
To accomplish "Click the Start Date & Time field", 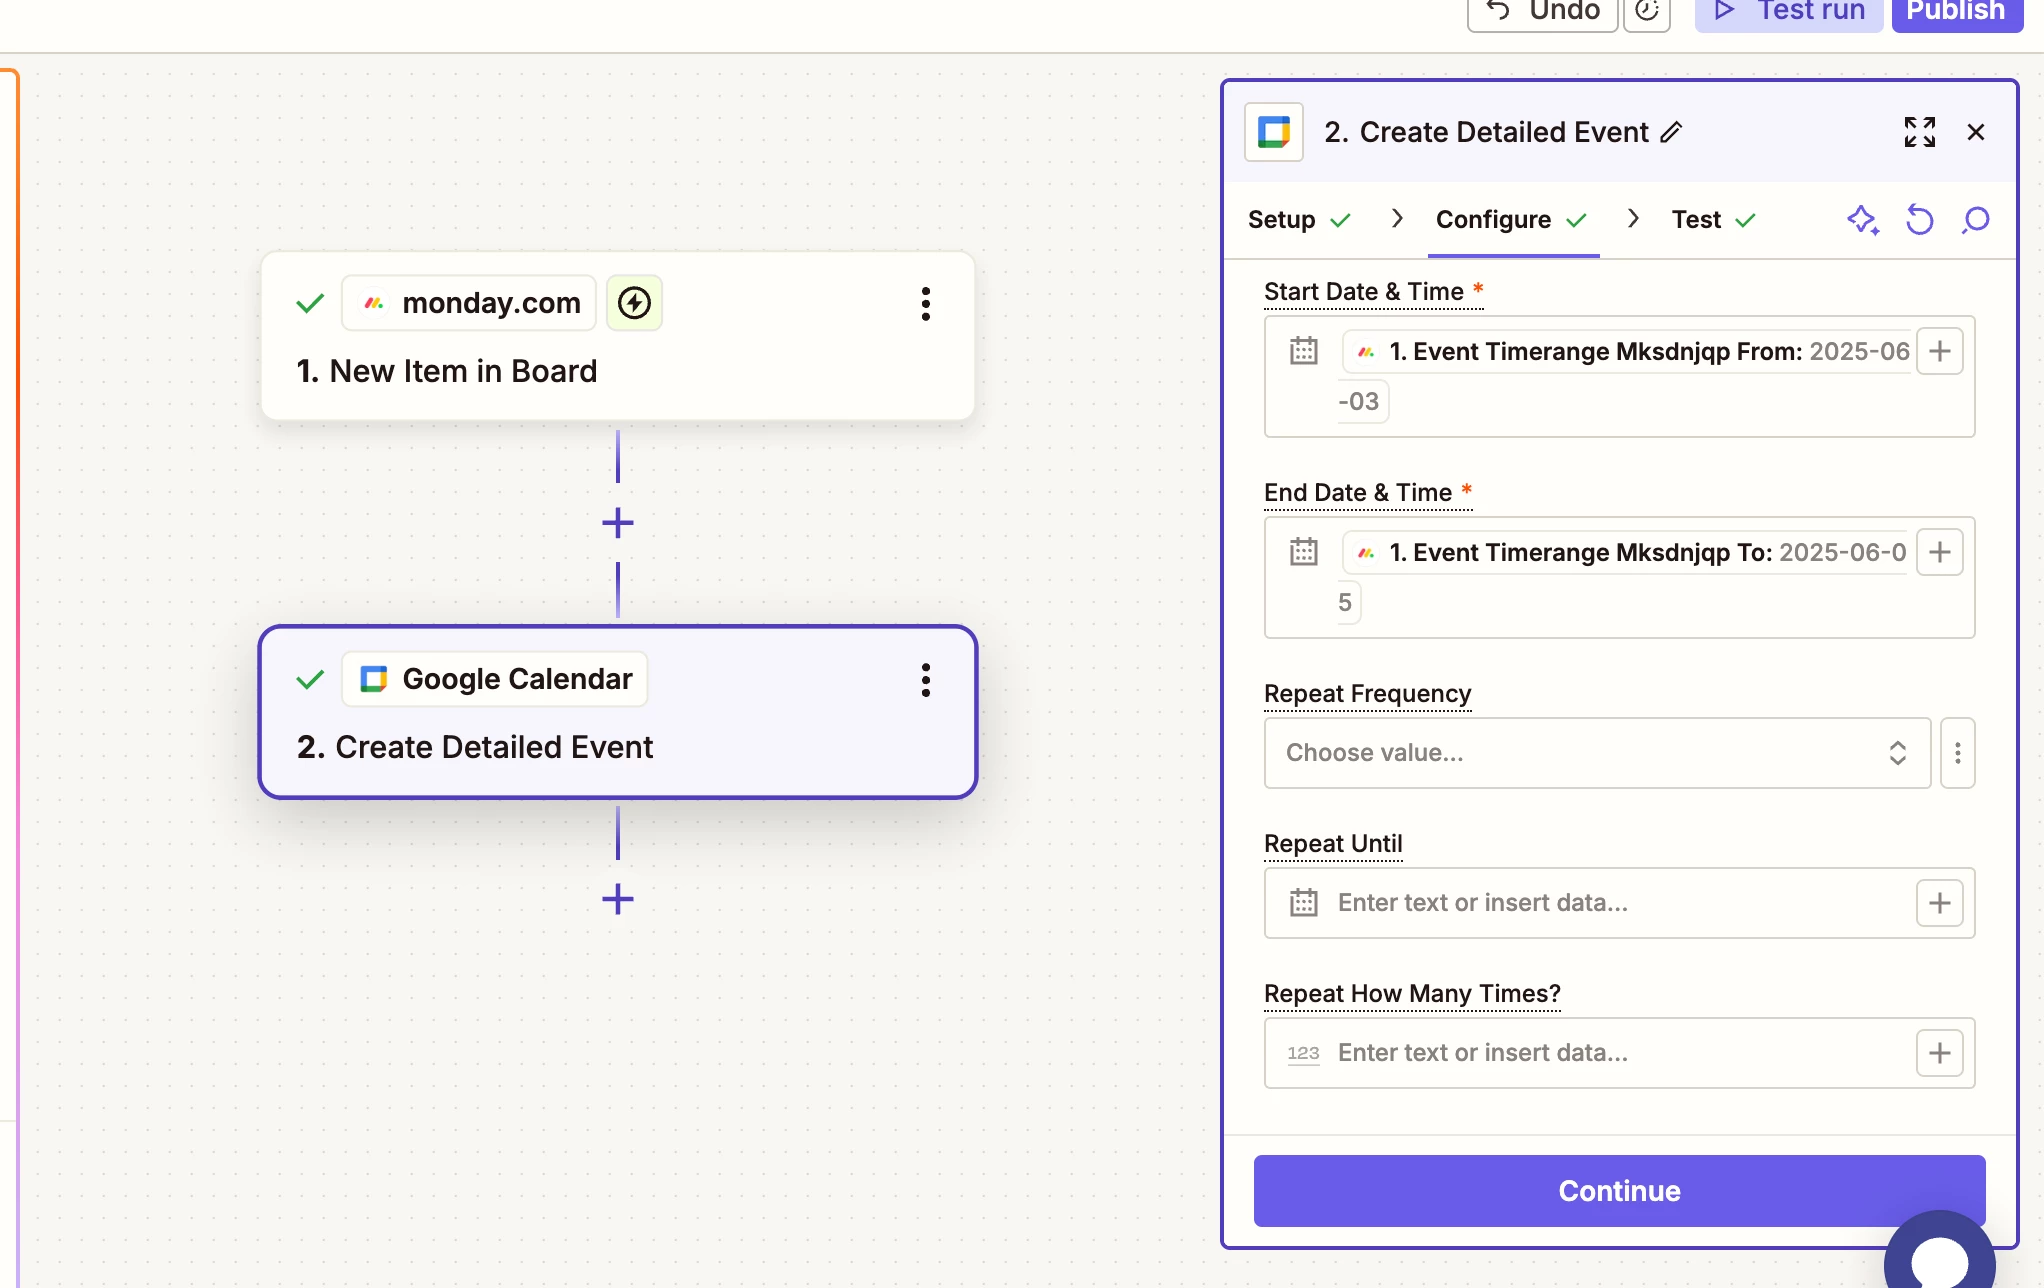I will (1620, 376).
